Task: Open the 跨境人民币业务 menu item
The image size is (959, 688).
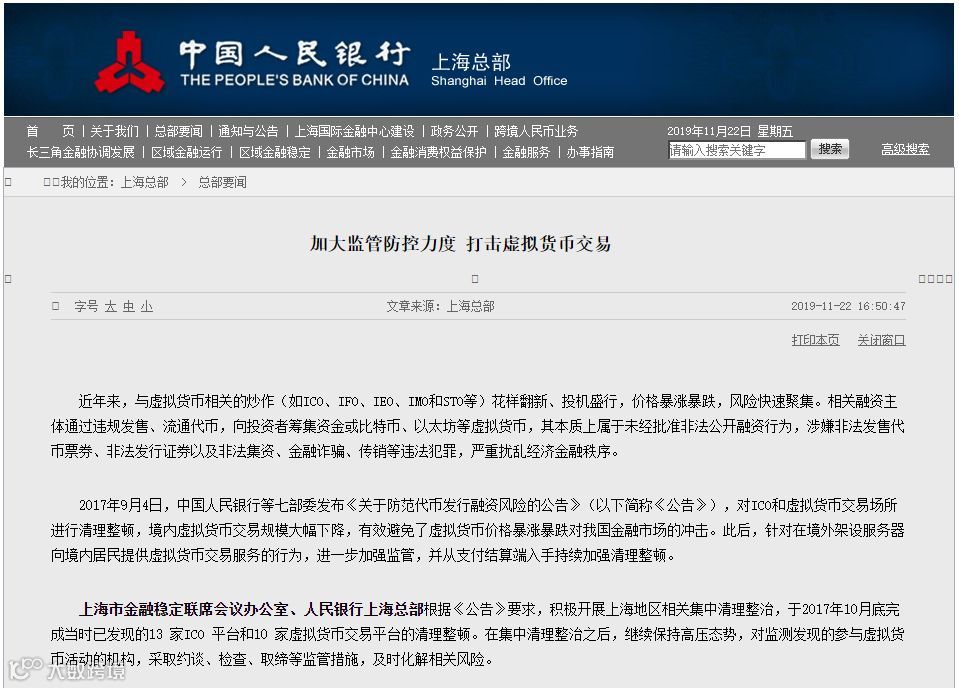Action: [536, 131]
